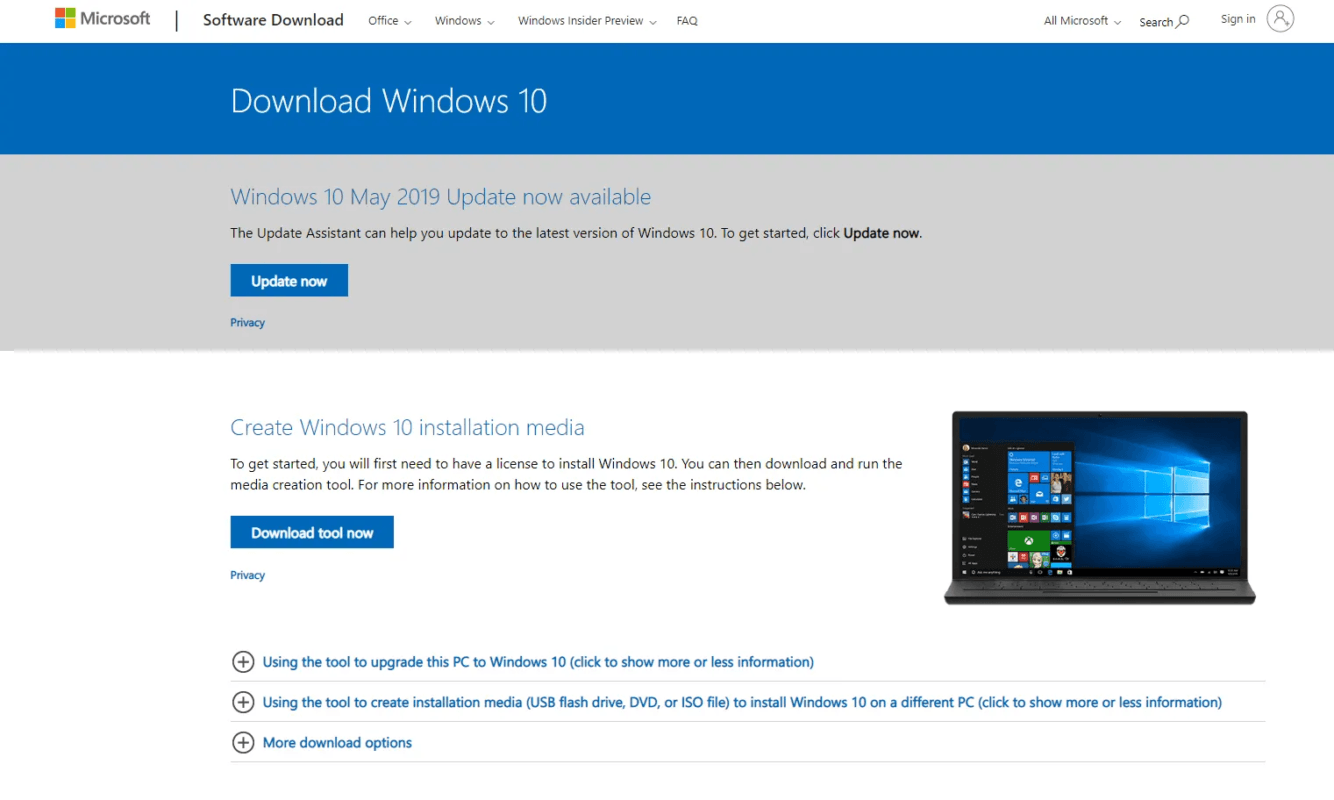Expand the upgrade this PC section
Screen dimensions: 1334x800
click(243, 662)
